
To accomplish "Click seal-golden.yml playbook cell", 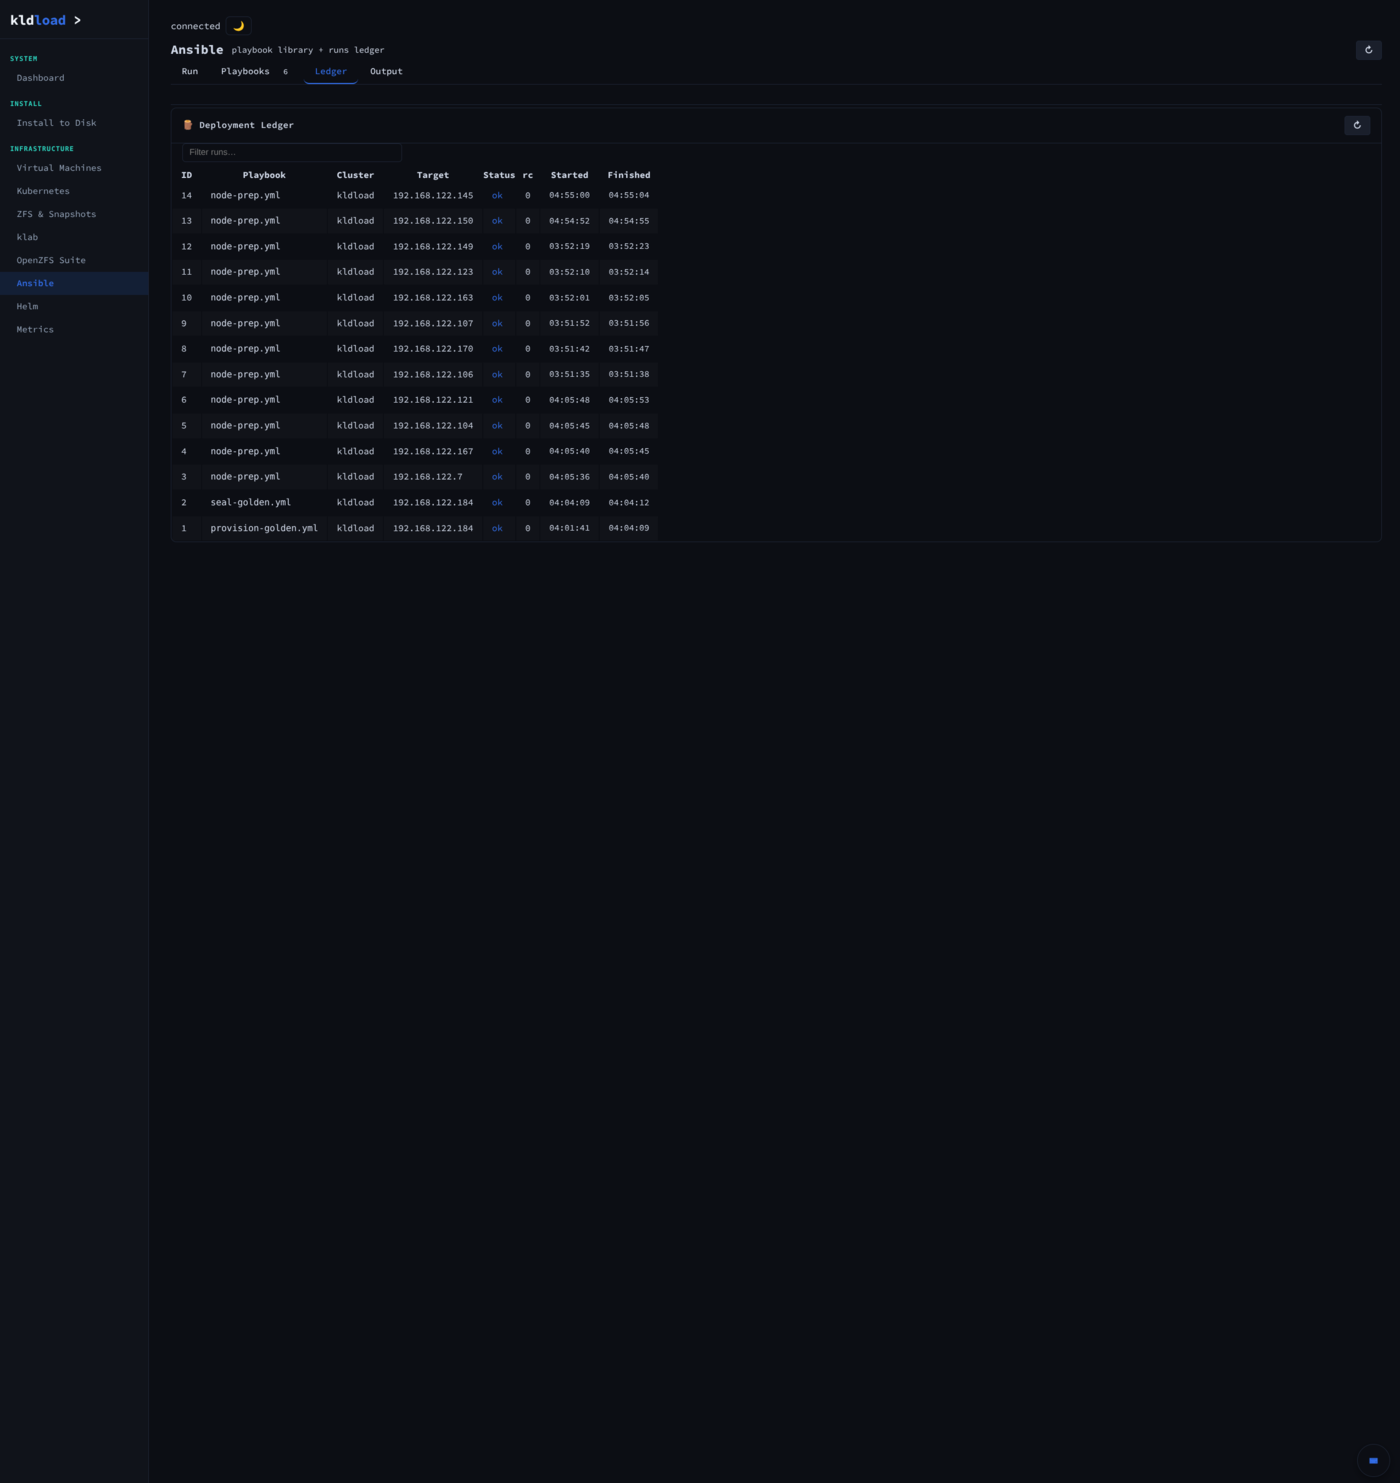I will tap(251, 503).
